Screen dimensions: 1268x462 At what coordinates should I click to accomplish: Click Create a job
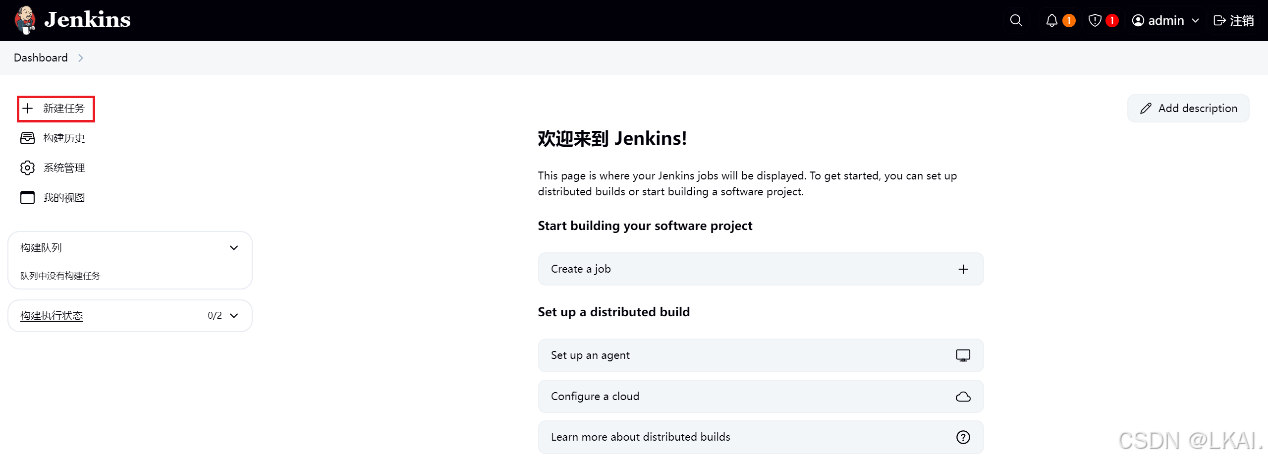point(761,269)
